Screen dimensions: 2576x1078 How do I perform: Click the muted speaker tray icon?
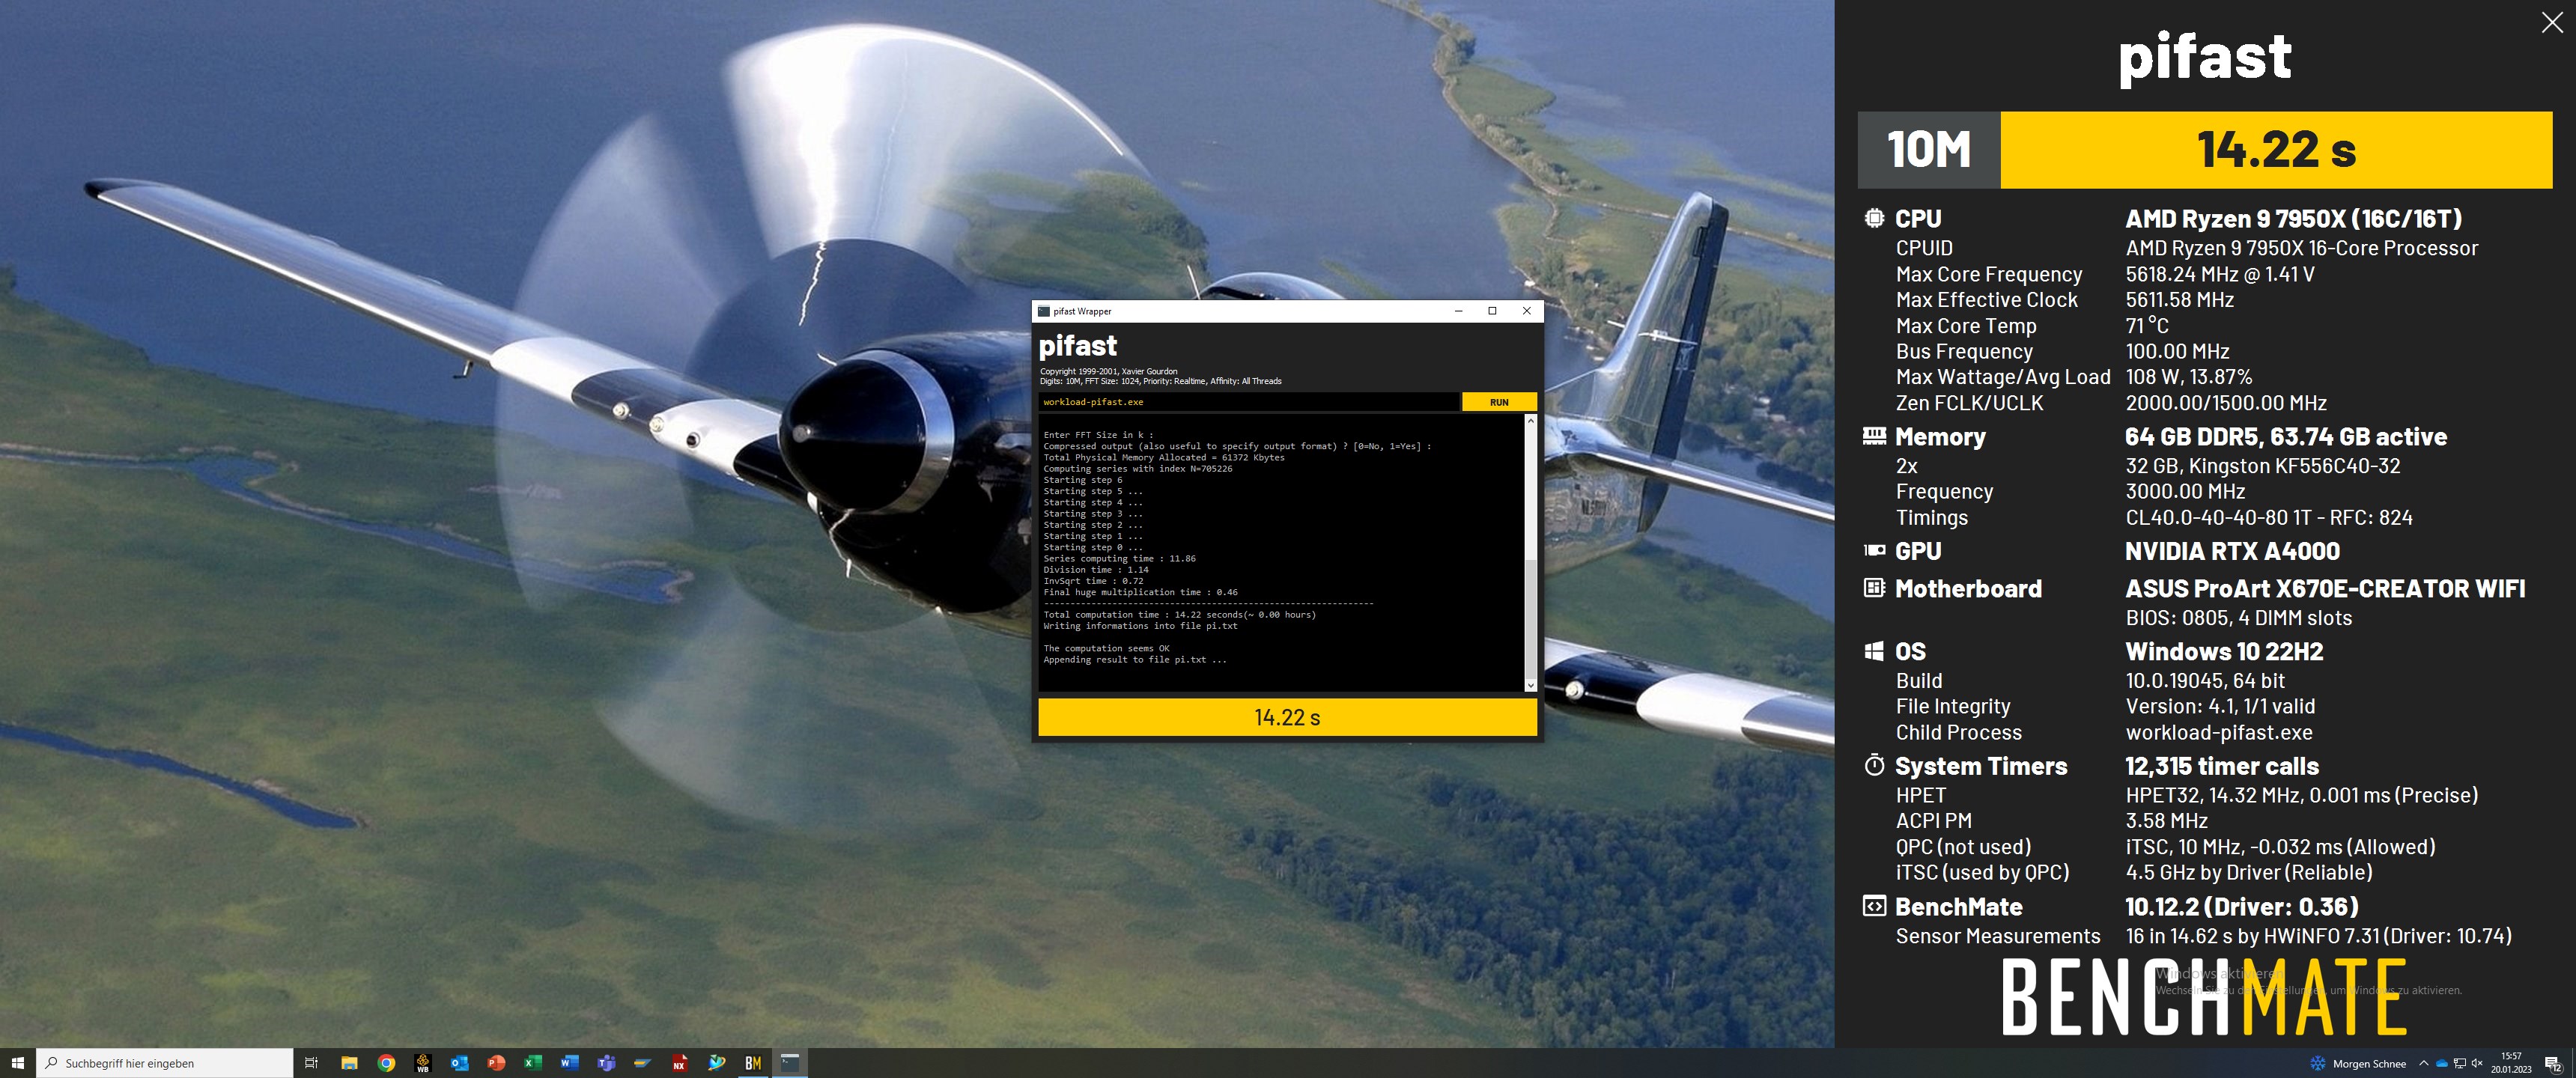coord(2477,1063)
